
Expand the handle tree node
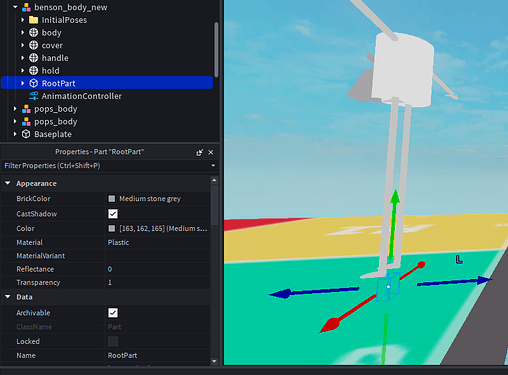pos(22,58)
